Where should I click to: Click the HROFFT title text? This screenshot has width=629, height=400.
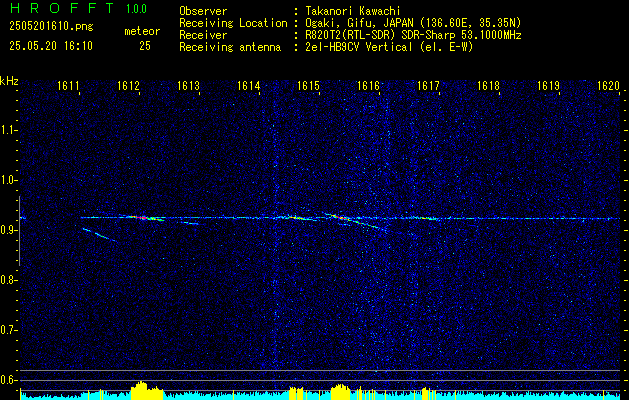62,8
